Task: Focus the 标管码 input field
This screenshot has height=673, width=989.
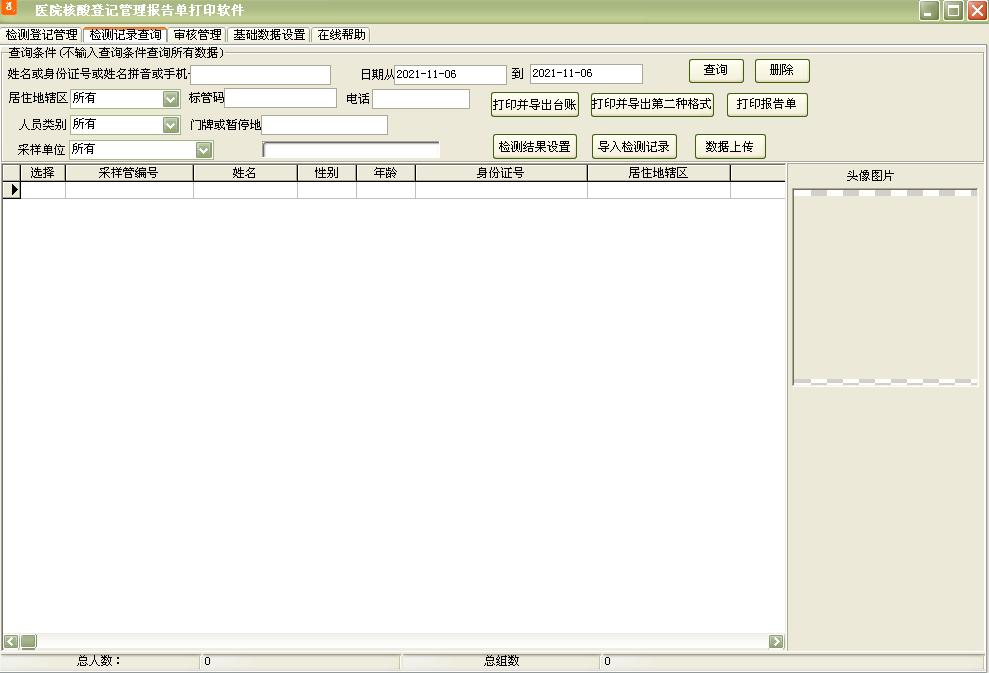Action: 281,98
